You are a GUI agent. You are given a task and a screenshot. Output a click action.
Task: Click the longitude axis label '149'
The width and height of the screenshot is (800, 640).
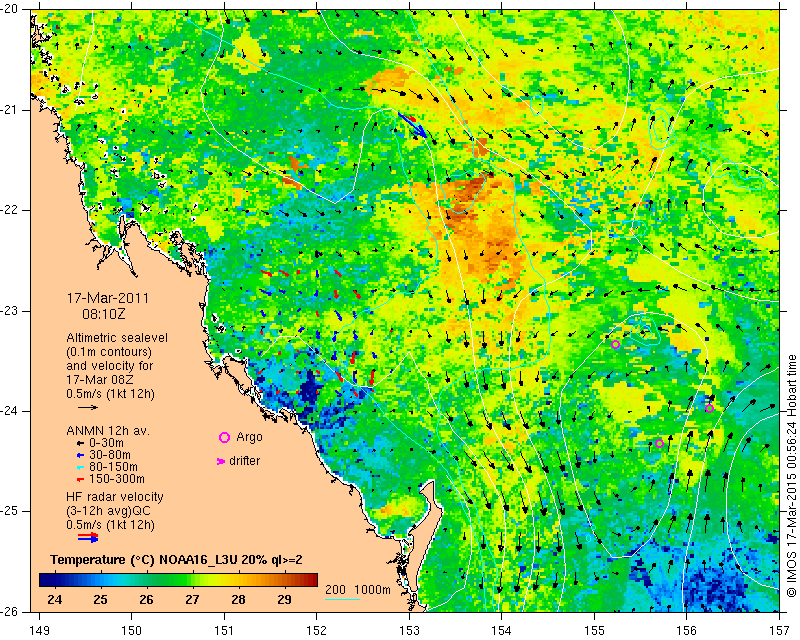40,630
